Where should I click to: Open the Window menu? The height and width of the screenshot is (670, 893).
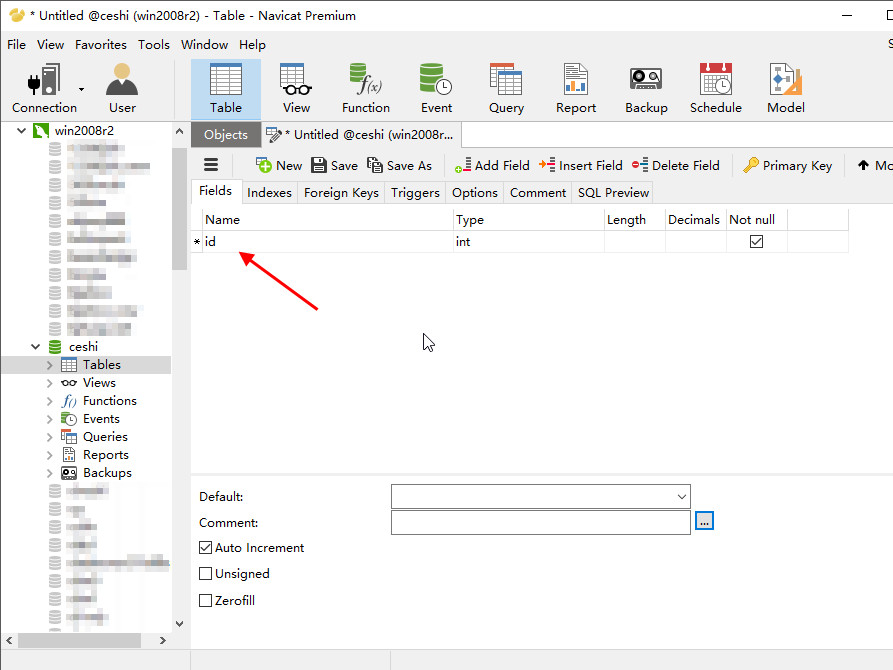click(x=204, y=44)
